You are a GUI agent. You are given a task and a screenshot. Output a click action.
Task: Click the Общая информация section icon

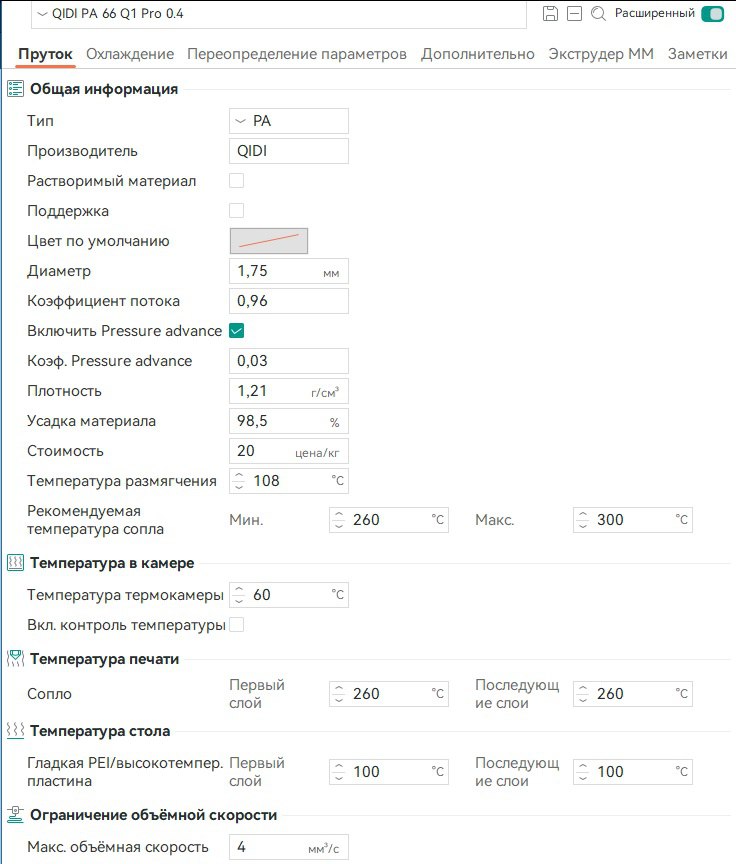(15, 89)
